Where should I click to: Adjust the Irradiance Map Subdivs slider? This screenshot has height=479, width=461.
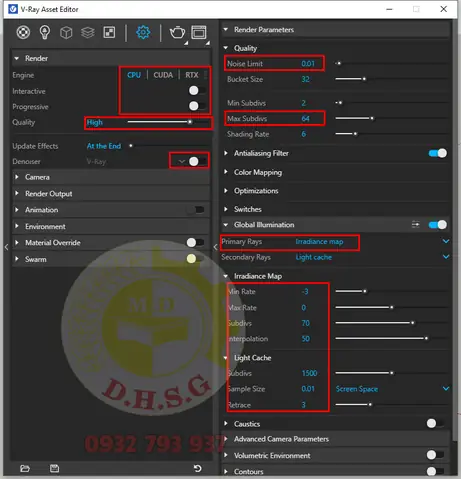tap(391, 323)
